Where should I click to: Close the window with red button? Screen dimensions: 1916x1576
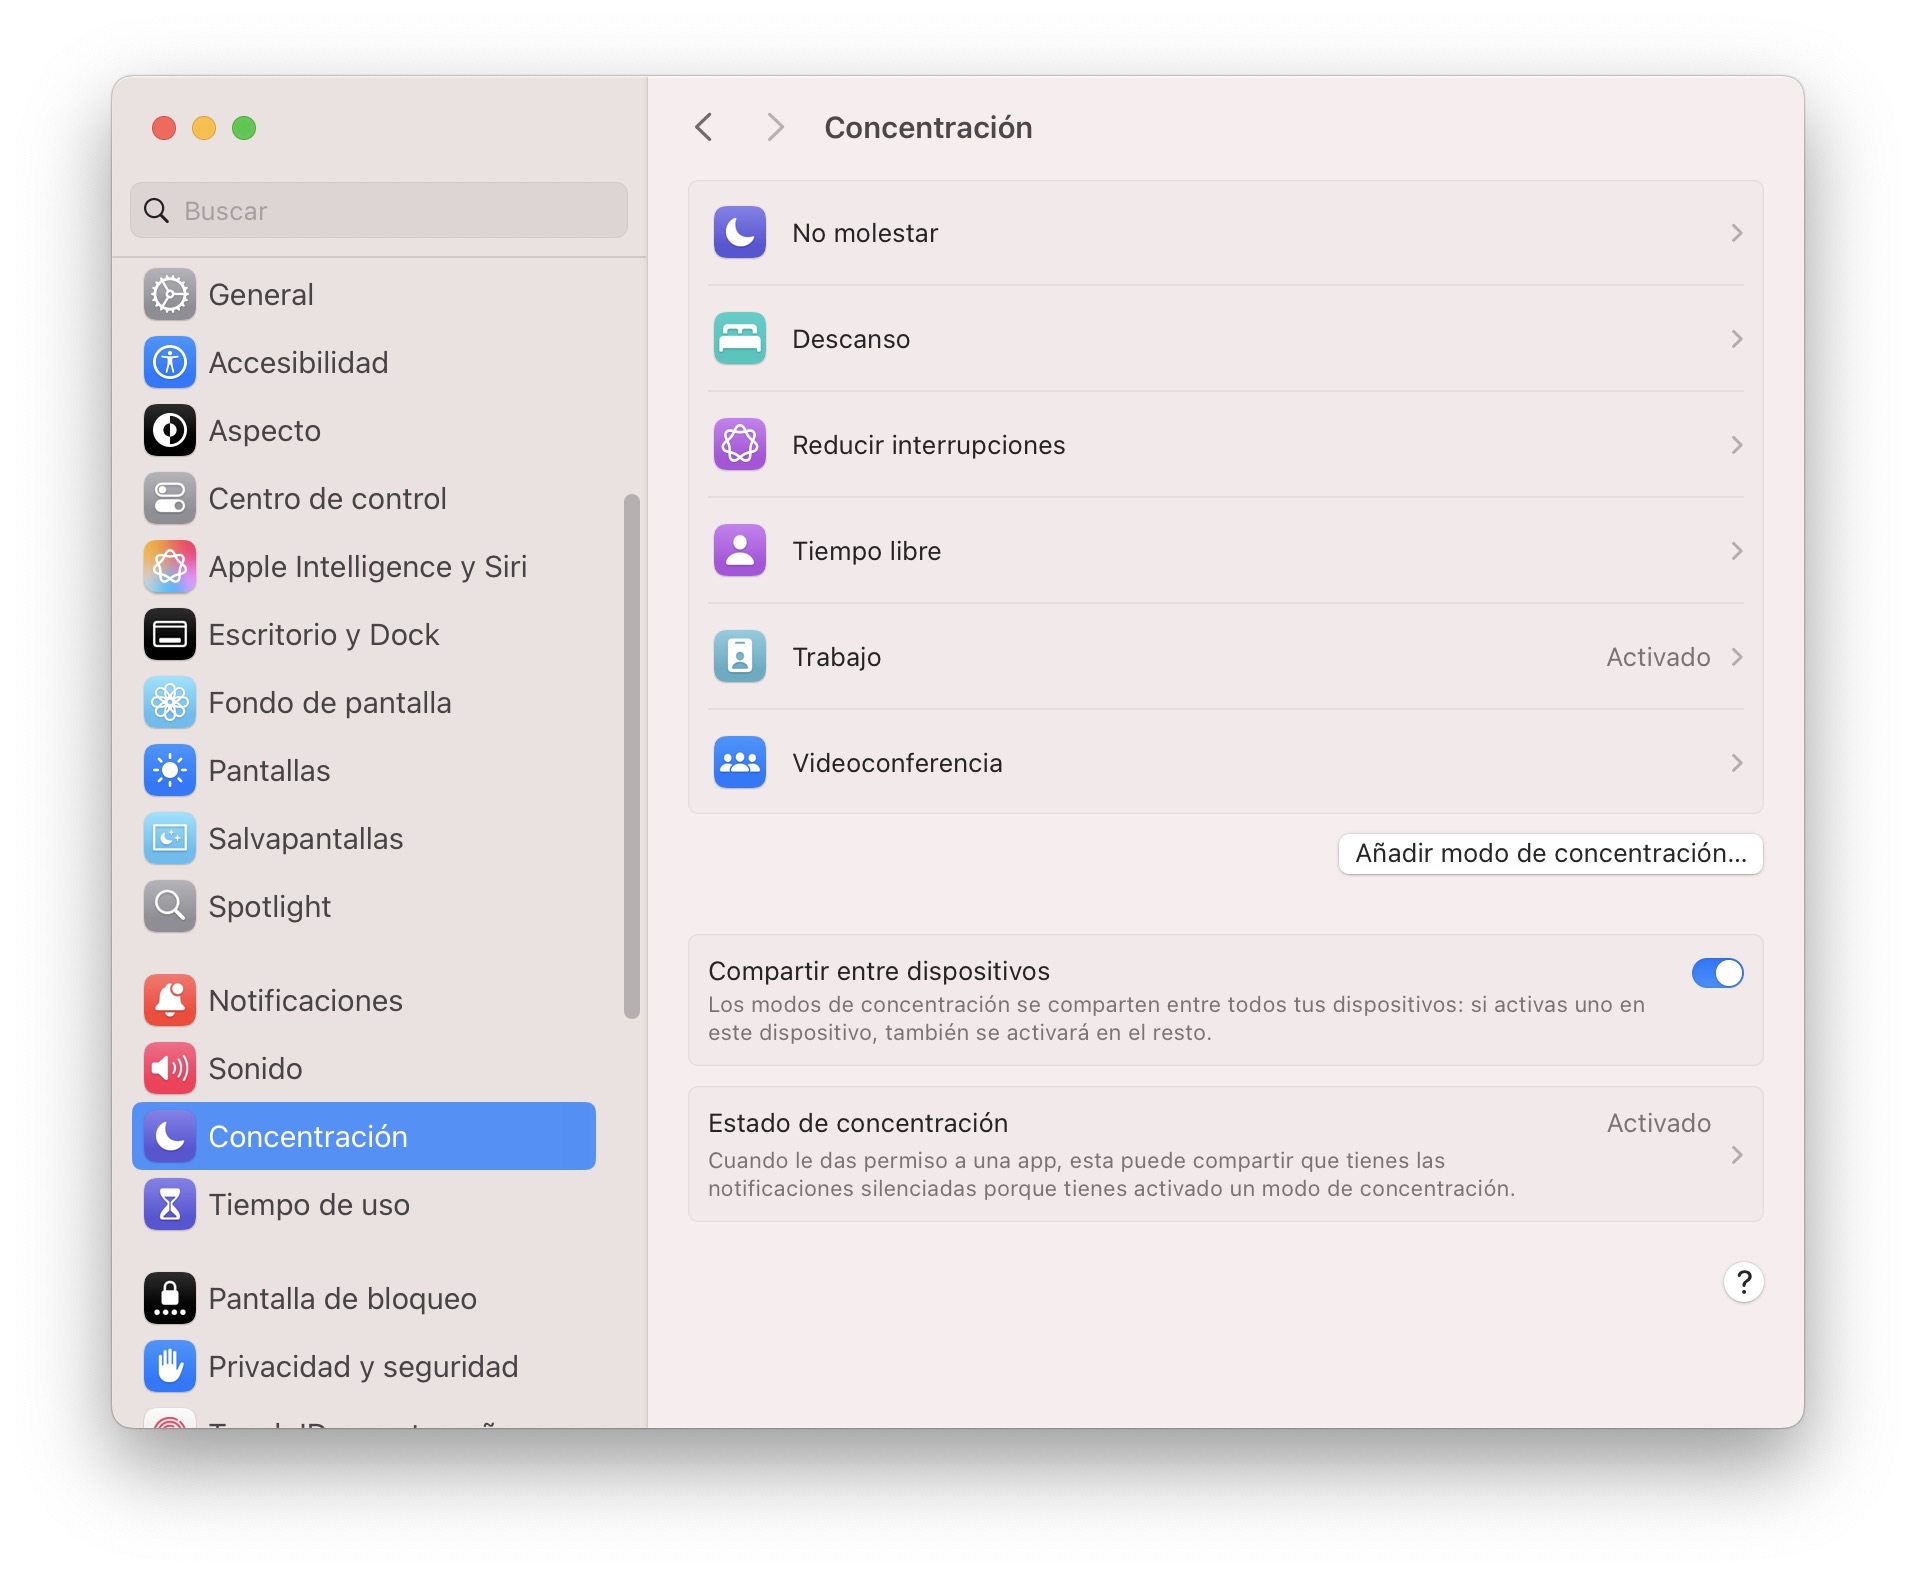(164, 128)
